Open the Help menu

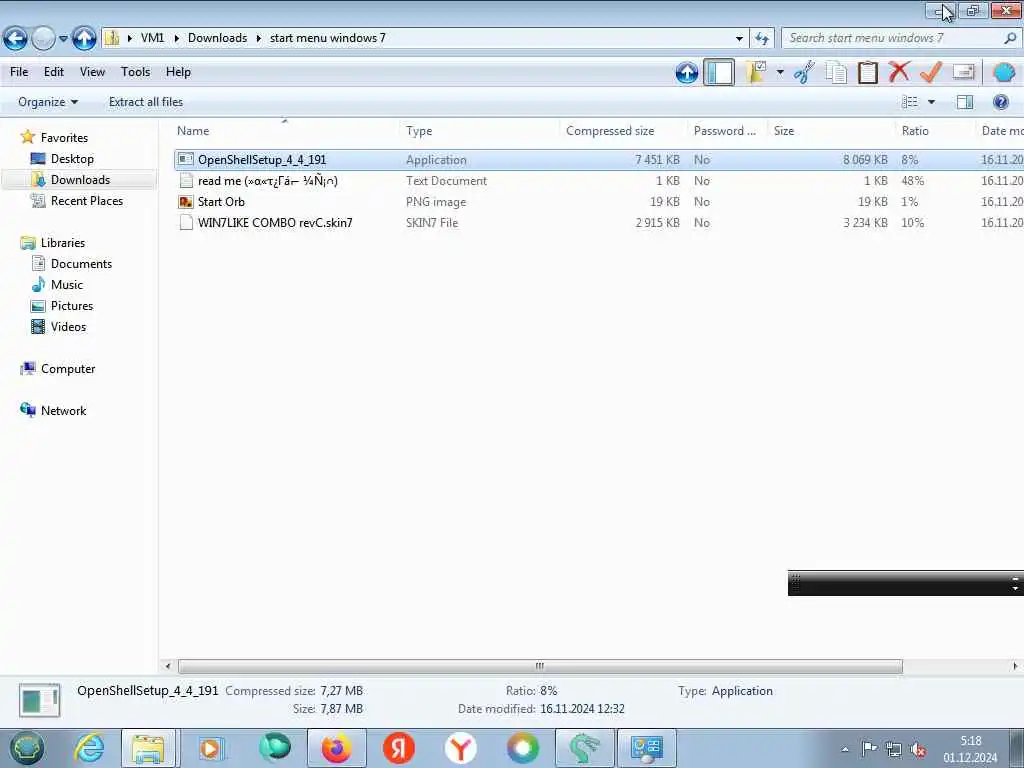click(178, 72)
